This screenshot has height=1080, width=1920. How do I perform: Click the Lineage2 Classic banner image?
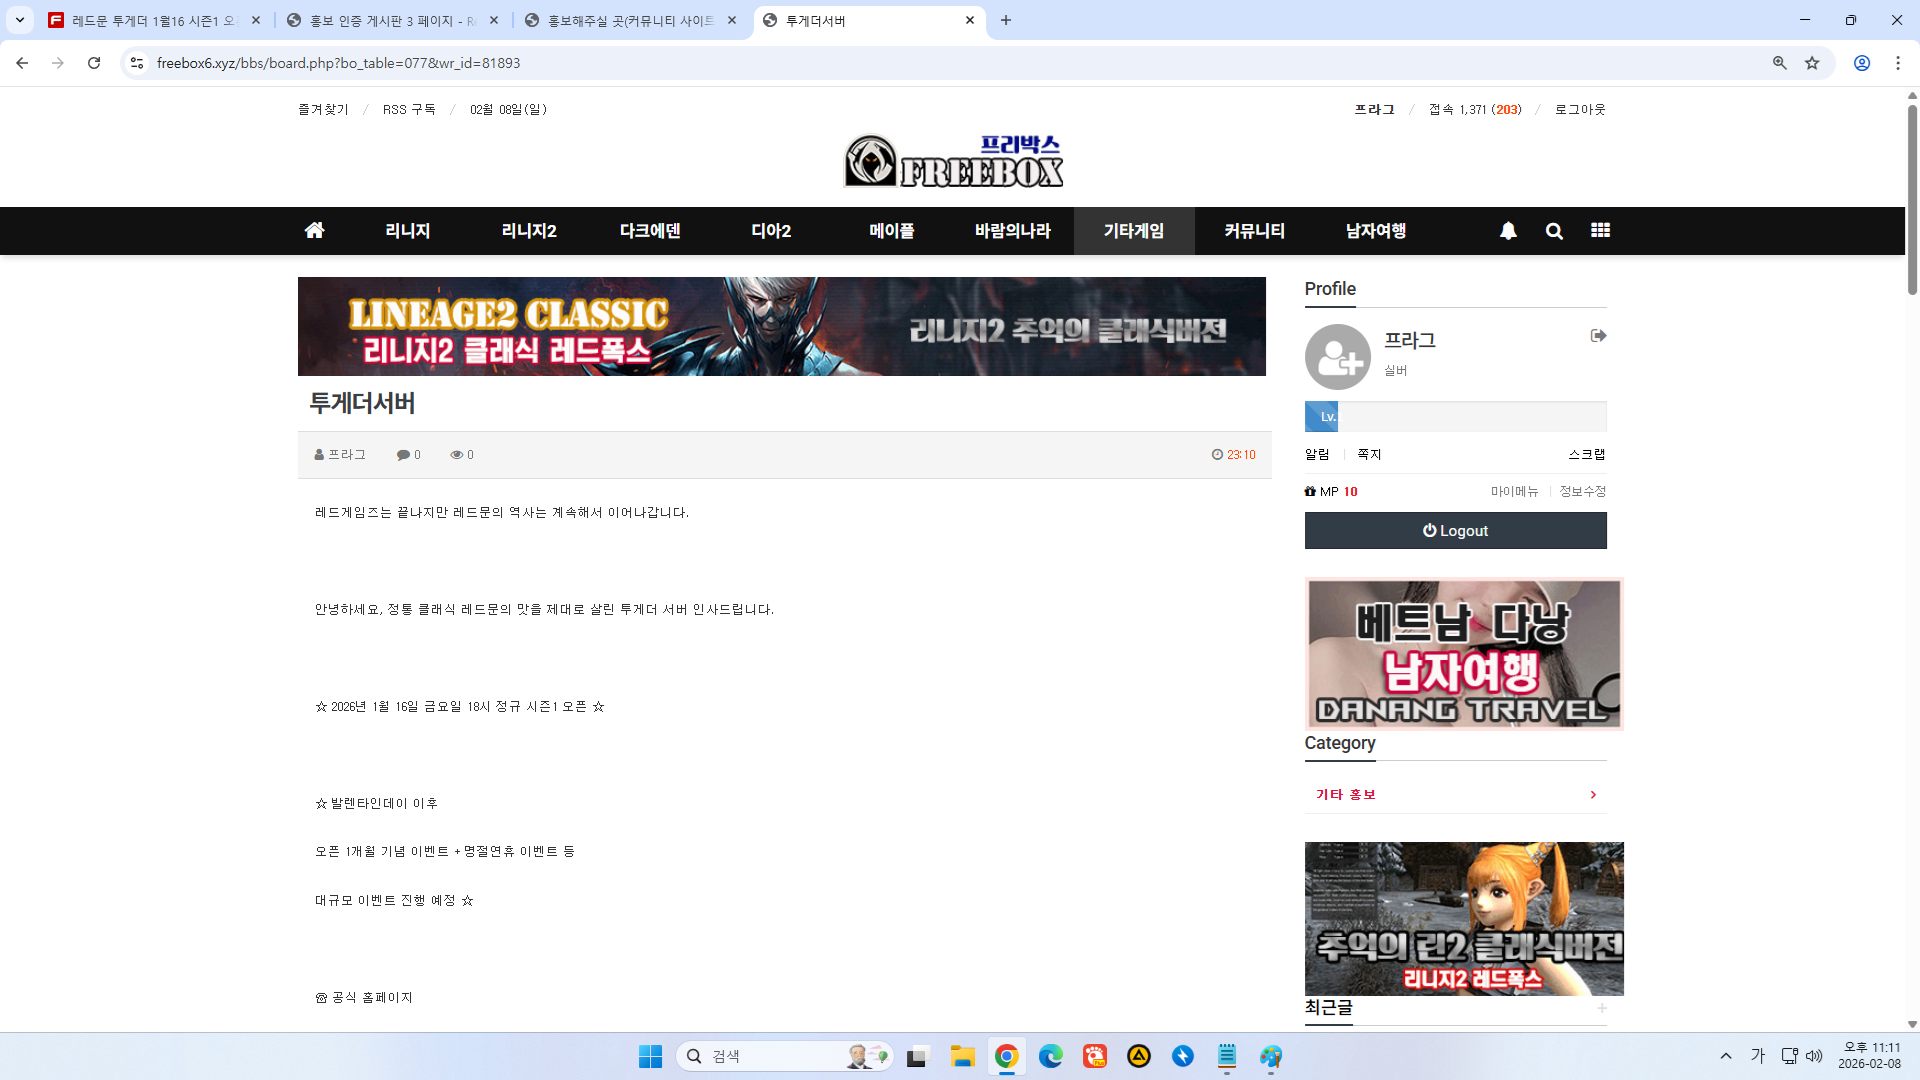pos(781,327)
